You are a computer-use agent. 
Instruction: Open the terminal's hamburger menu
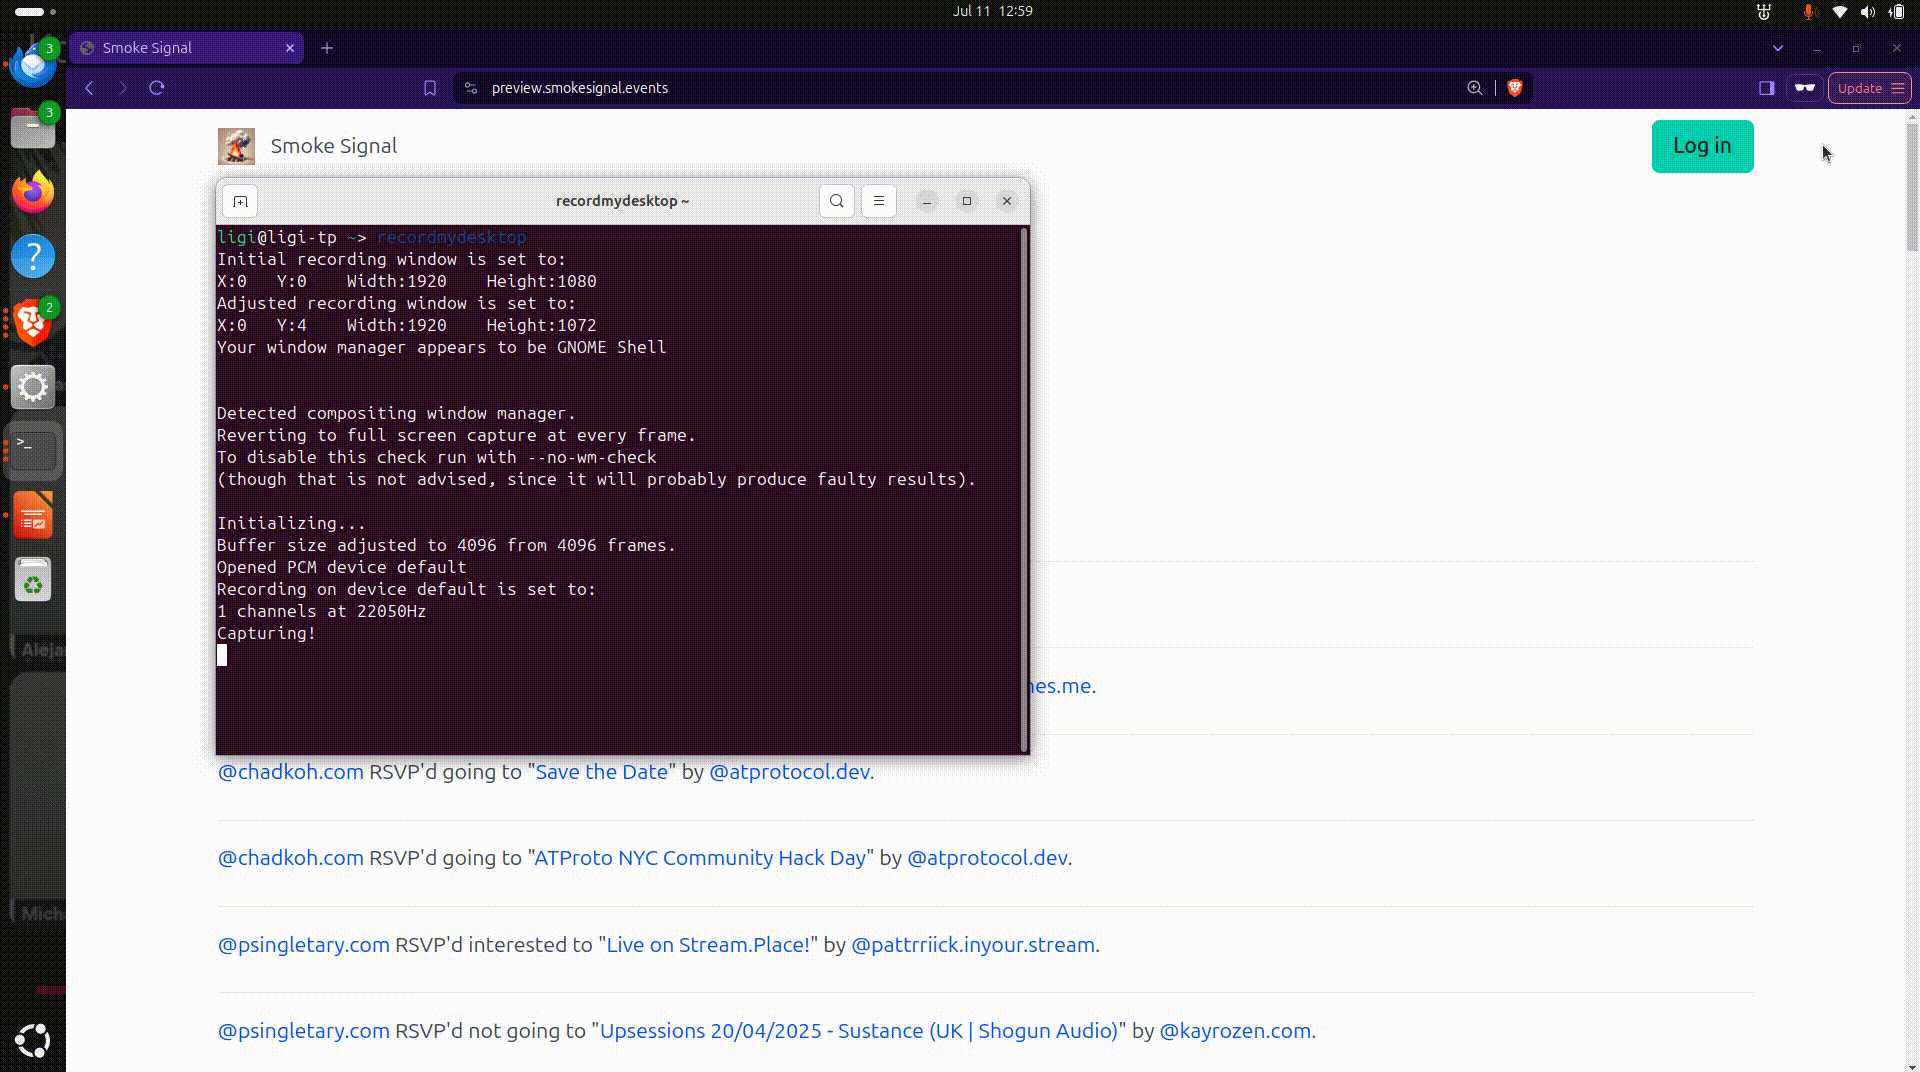[x=878, y=200]
